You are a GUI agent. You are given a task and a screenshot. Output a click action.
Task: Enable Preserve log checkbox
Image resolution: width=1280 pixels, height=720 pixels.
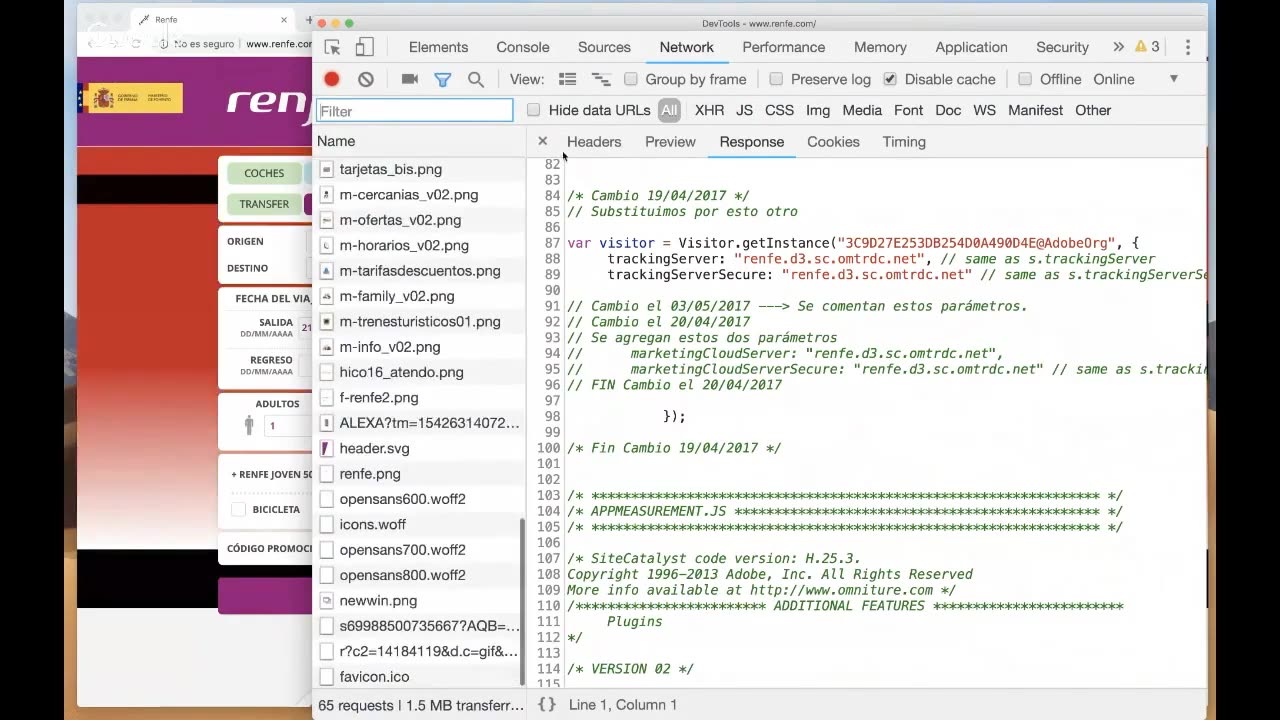coord(776,79)
